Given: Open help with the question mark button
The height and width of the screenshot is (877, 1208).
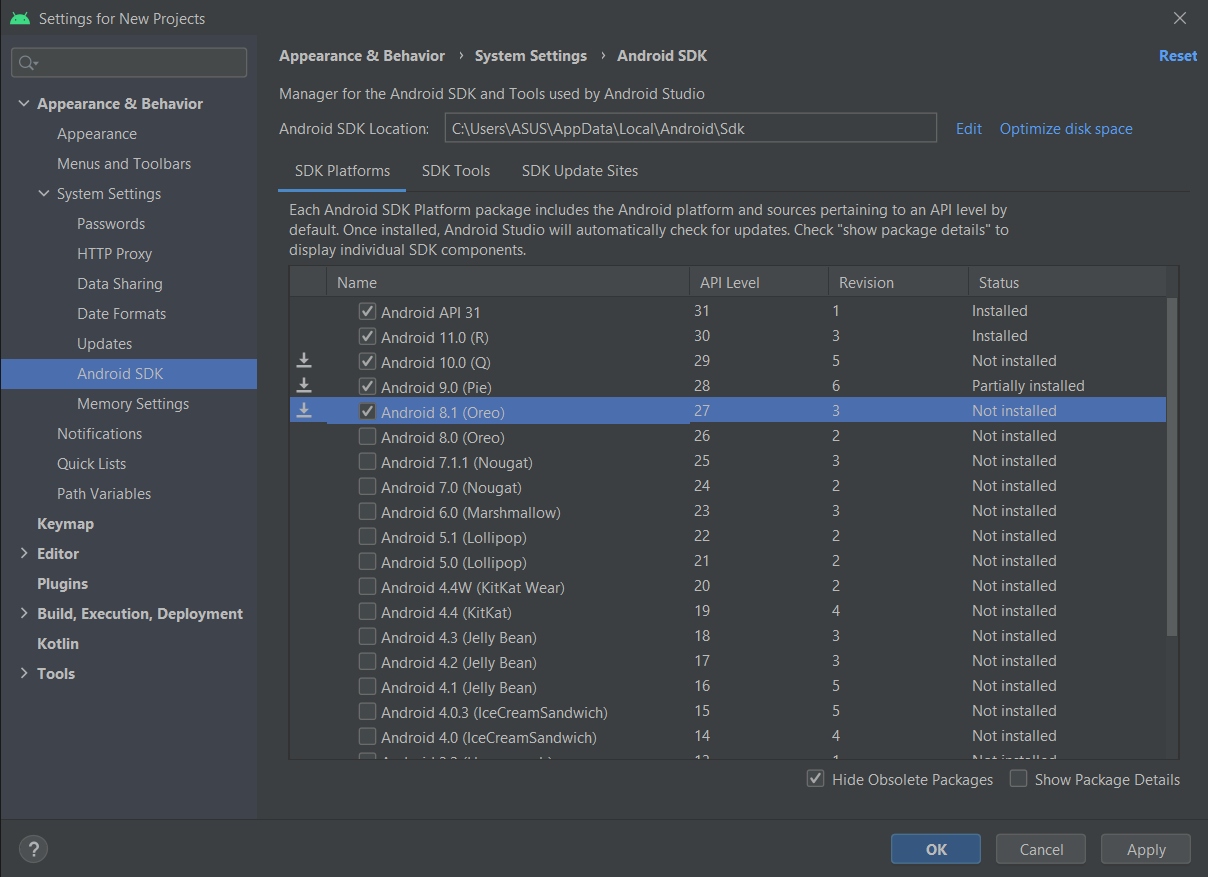Looking at the screenshot, I should [33, 849].
